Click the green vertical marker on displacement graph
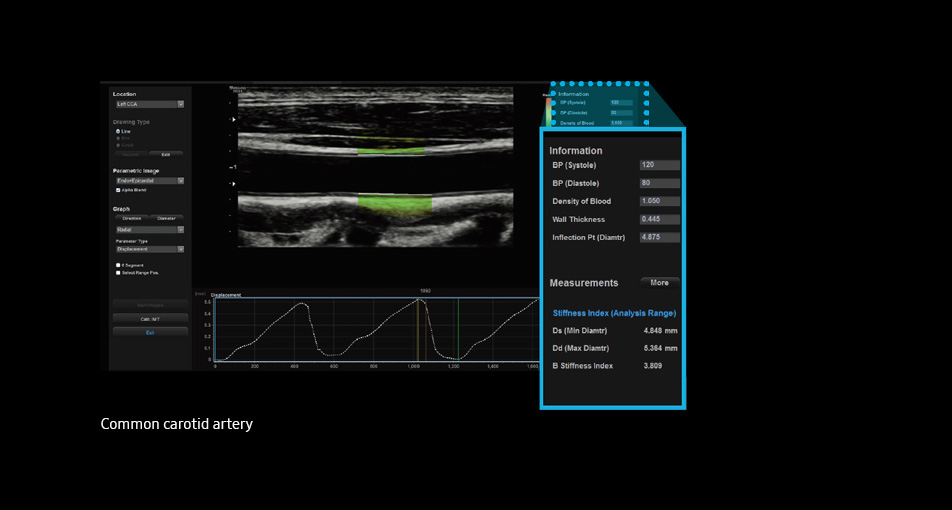 [x=458, y=329]
